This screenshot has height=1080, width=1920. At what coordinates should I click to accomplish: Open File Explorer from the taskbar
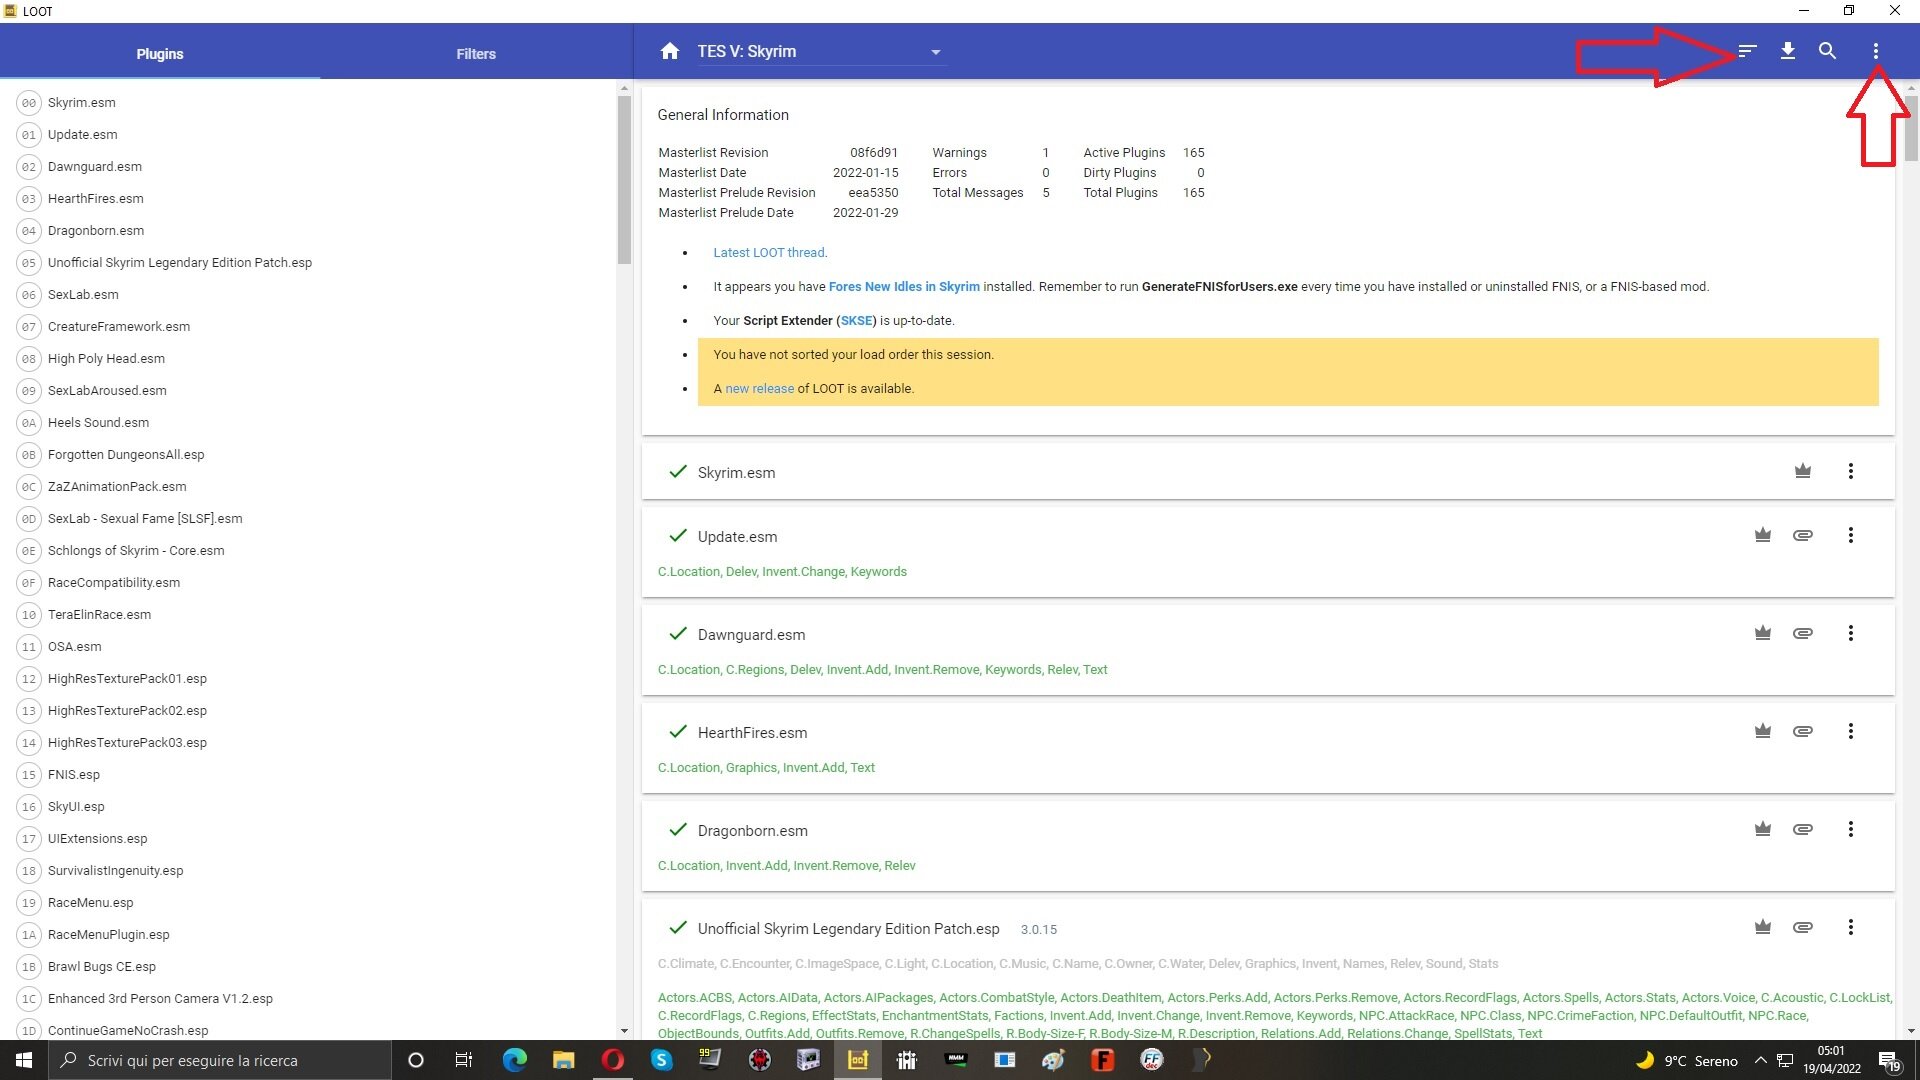564,1060
